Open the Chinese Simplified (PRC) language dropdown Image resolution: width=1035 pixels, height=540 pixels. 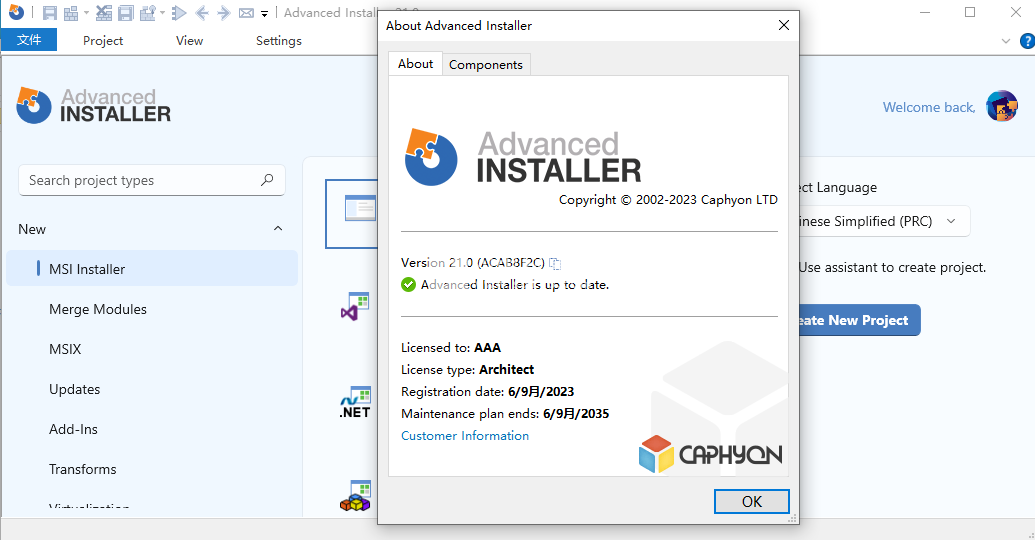coord(885,221)
